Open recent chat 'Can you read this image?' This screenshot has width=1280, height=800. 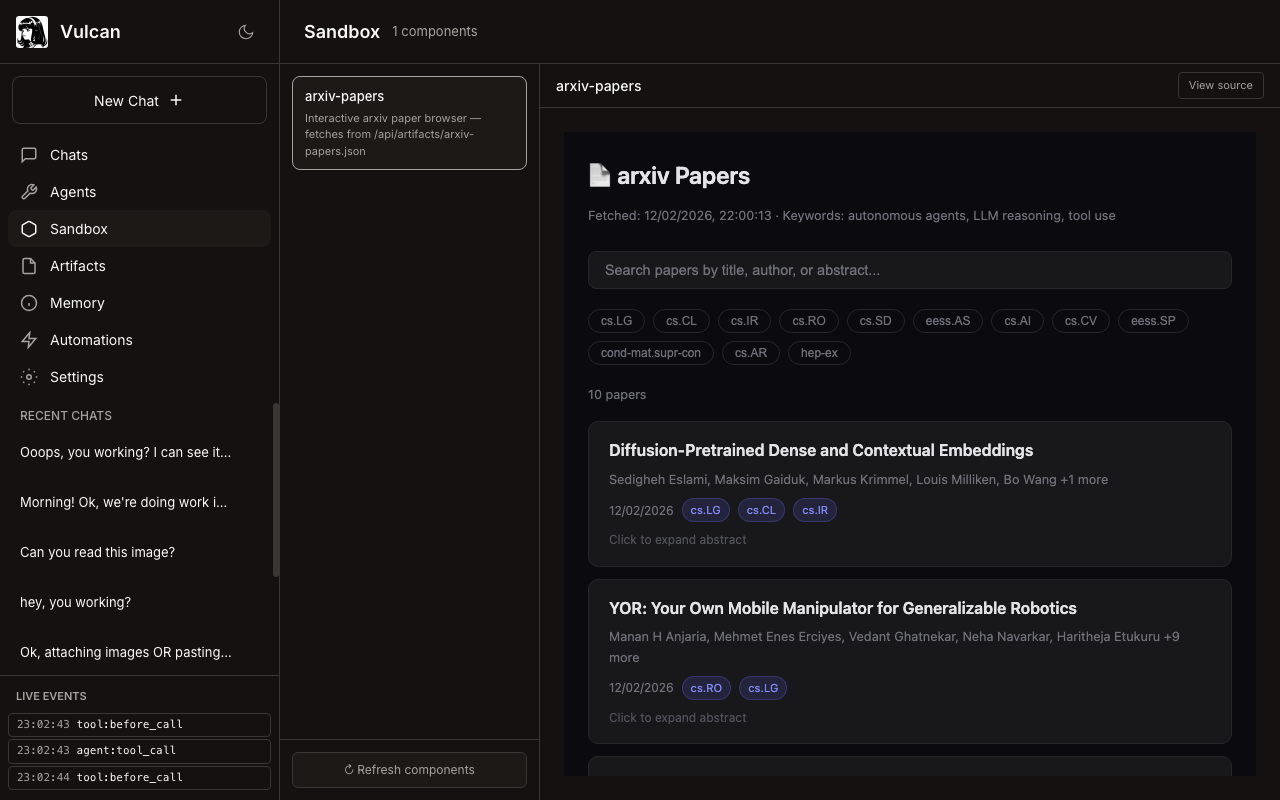[x=97, y=552]
